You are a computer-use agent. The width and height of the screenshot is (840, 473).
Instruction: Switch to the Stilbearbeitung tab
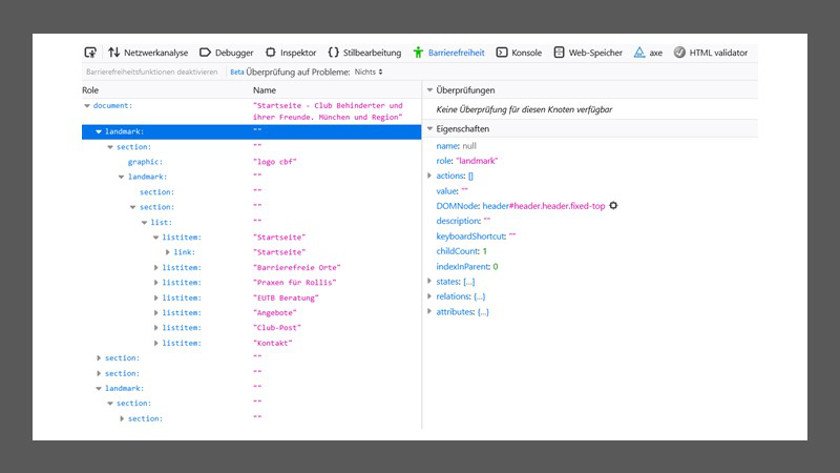364,52
